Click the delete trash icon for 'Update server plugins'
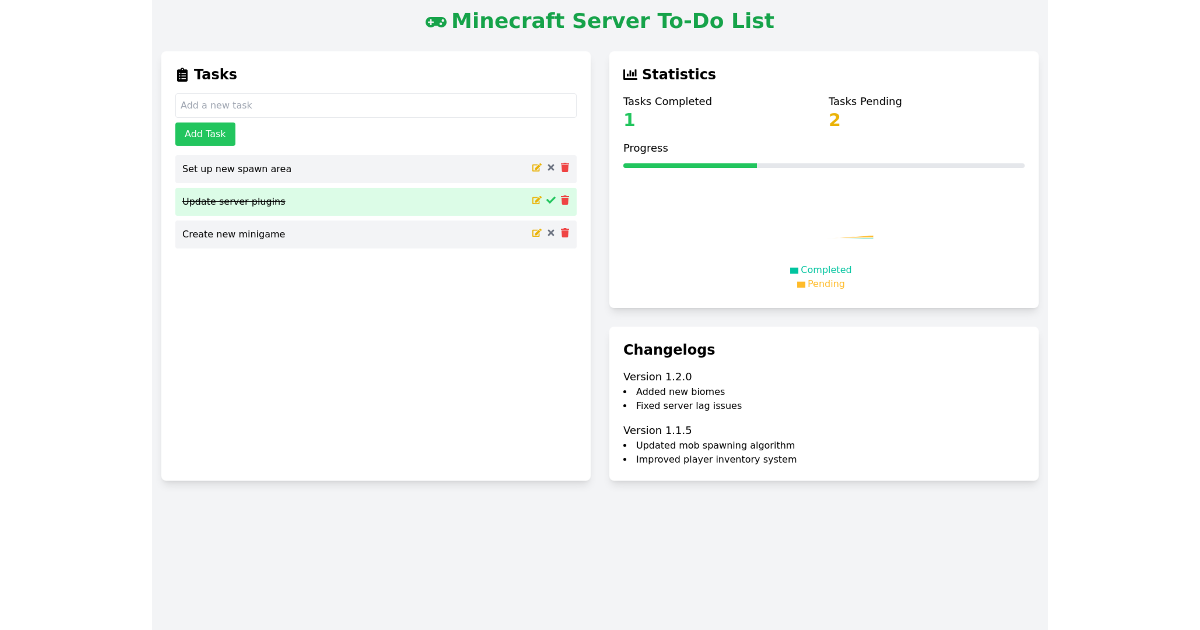The image size is (1200, 630). [564, 200]
